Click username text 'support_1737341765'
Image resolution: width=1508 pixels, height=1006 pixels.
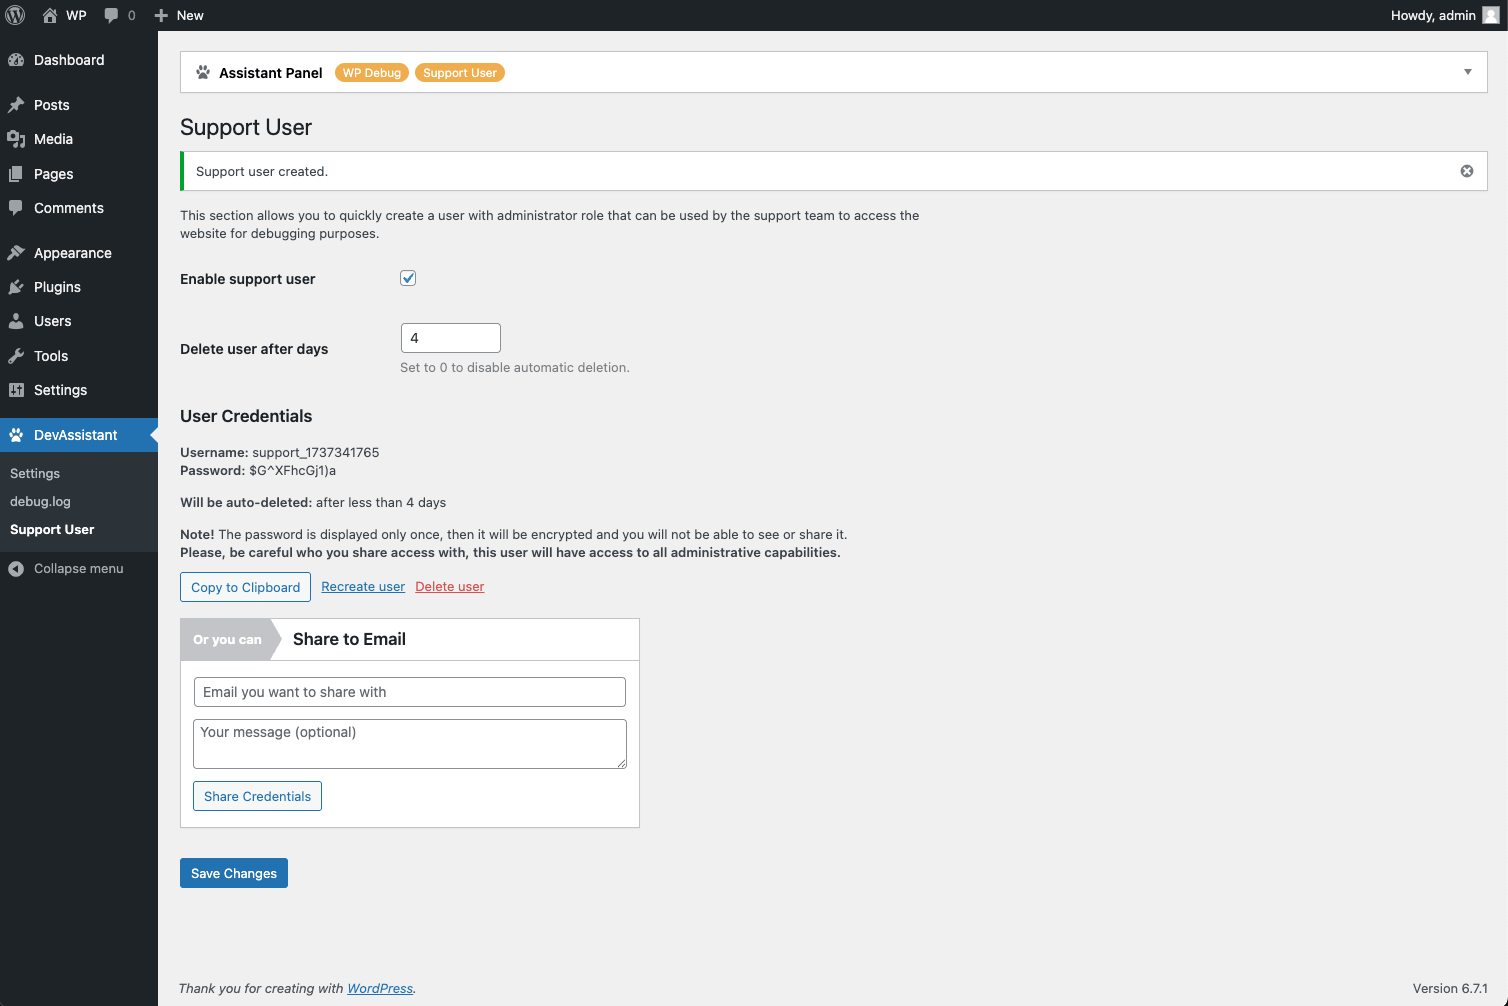[x=316, y=452]
